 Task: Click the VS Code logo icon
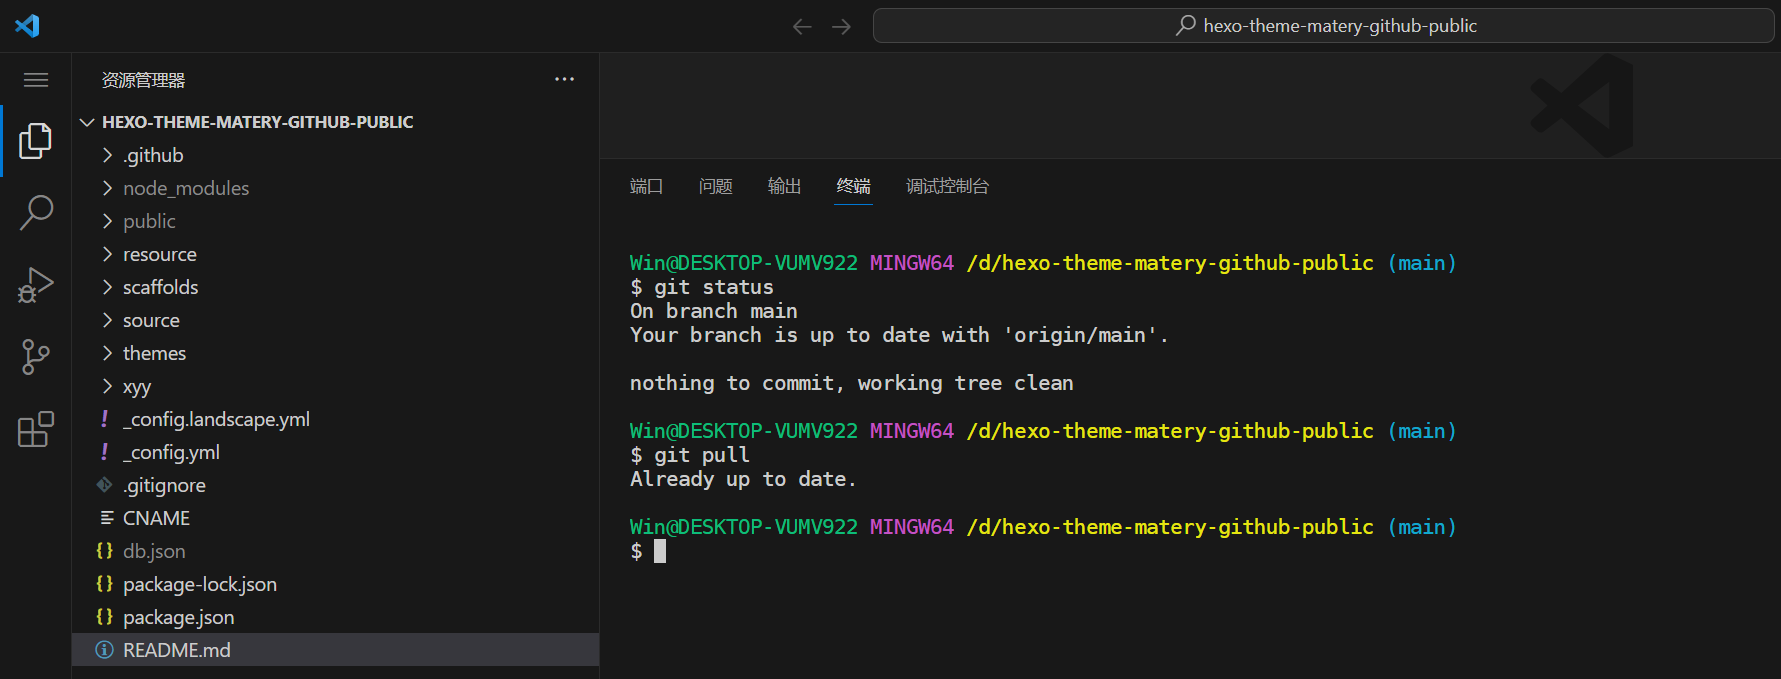(x=27, y=25)
